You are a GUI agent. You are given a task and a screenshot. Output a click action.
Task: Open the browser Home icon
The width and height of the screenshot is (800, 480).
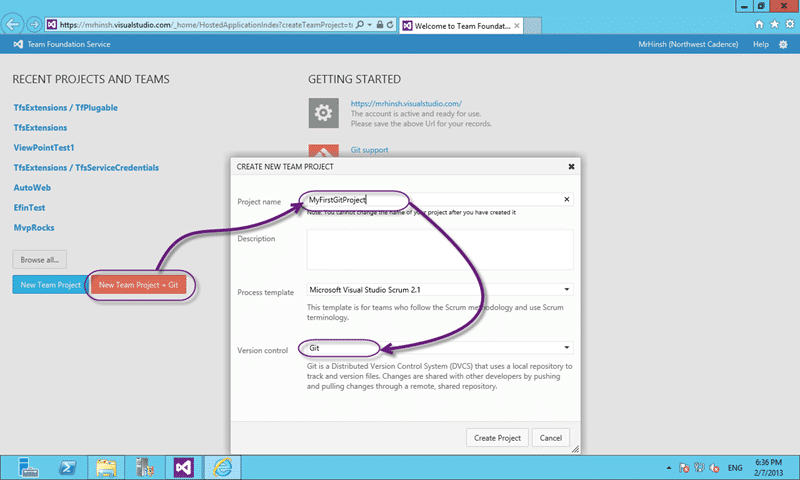pyautogui.click(x=759, y=24)
